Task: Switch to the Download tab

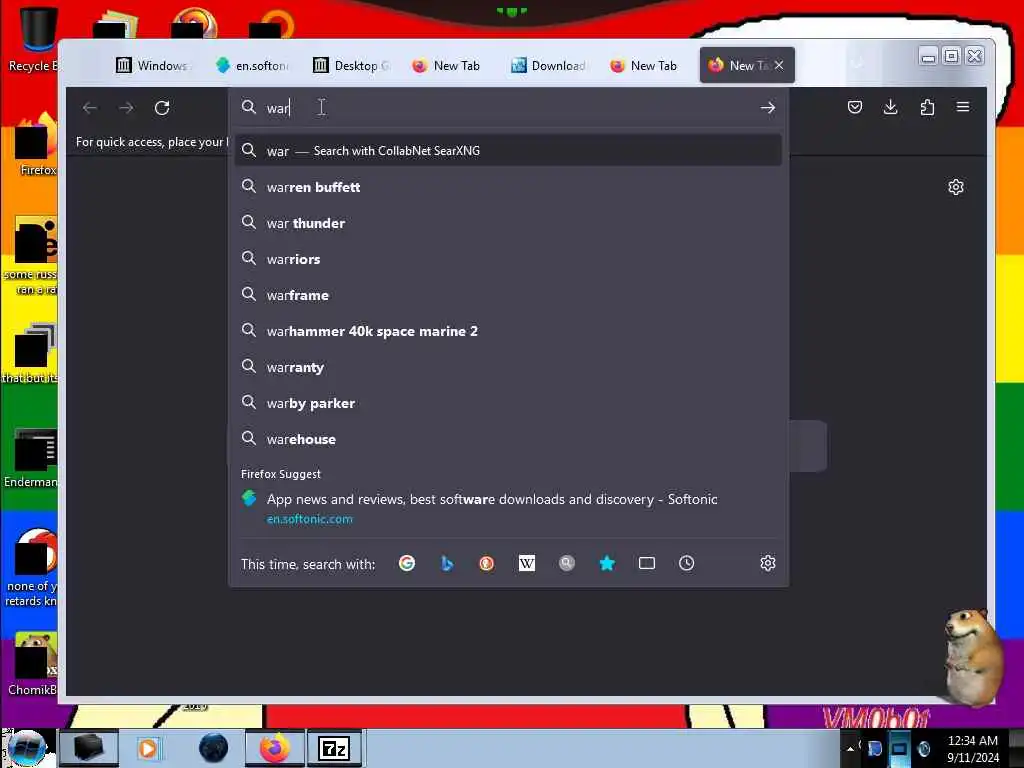Action: 549,65
